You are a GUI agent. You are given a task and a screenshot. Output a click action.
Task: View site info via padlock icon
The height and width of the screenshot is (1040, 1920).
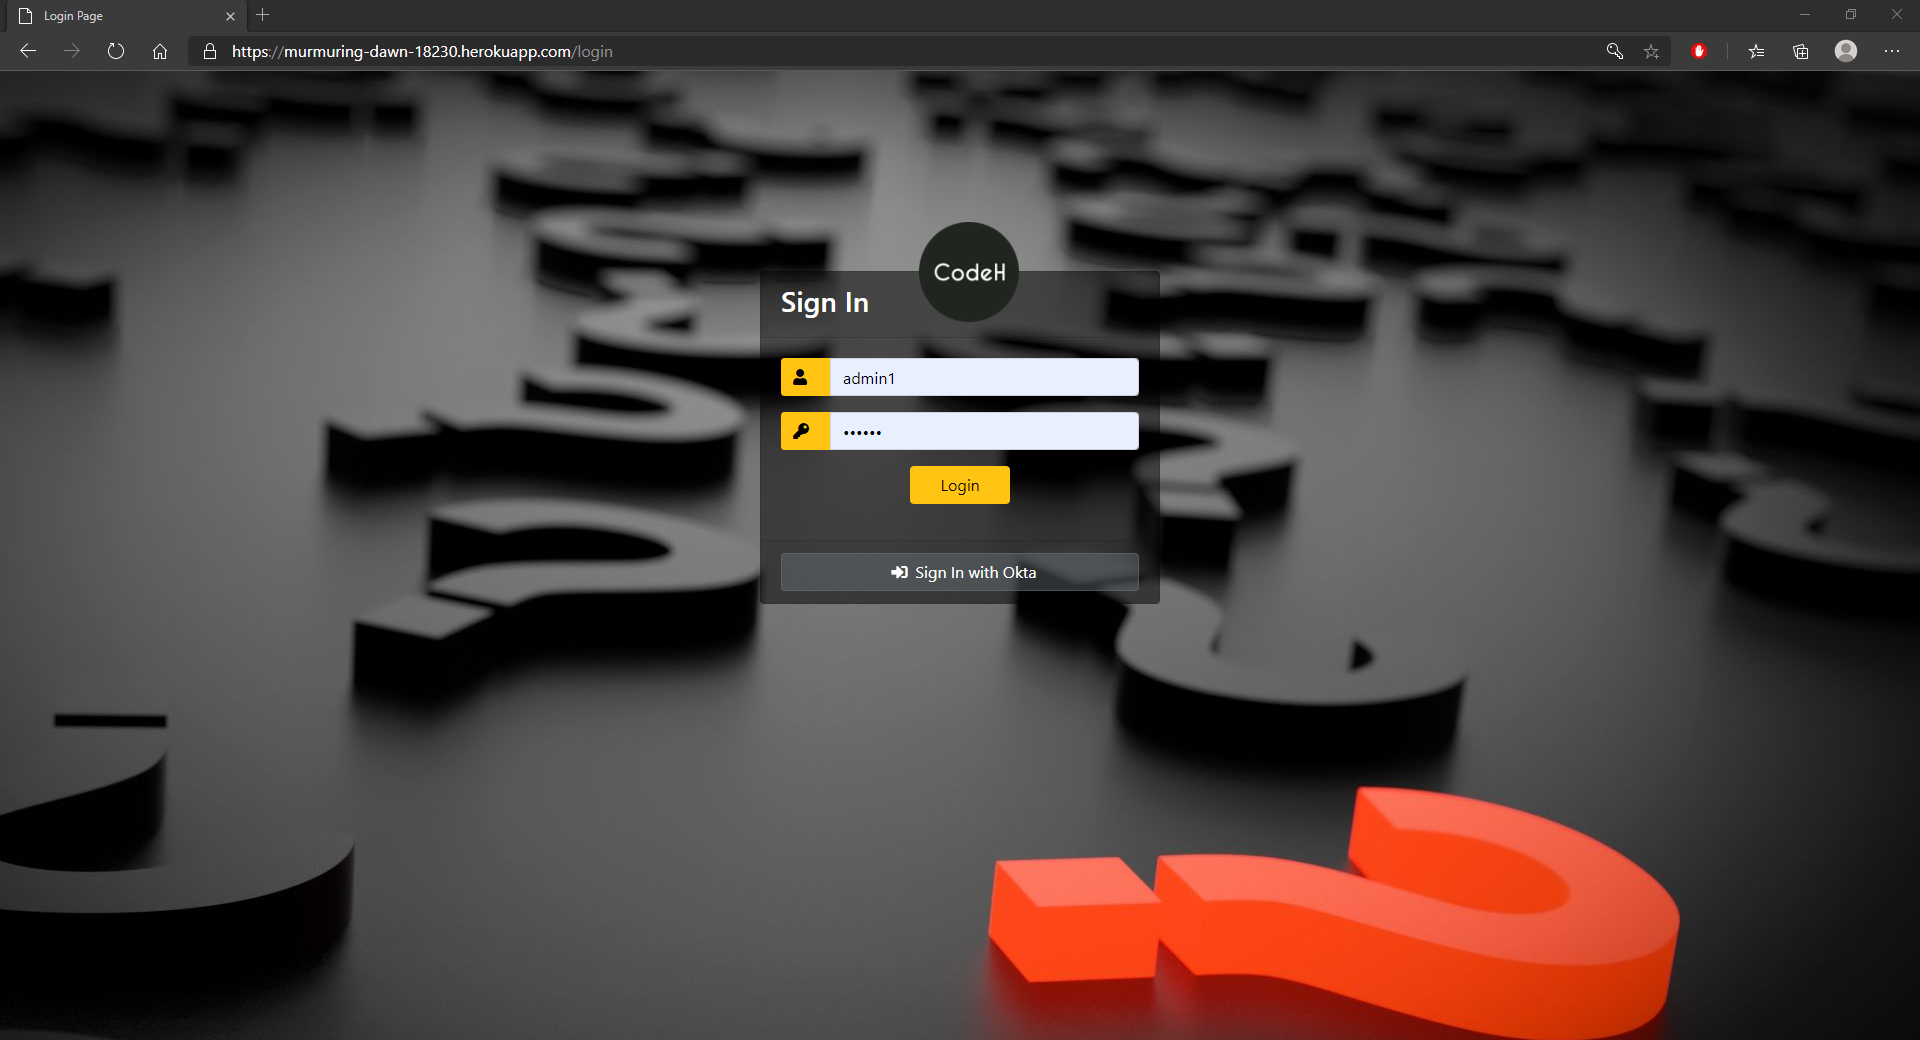[x=210, y=51]
